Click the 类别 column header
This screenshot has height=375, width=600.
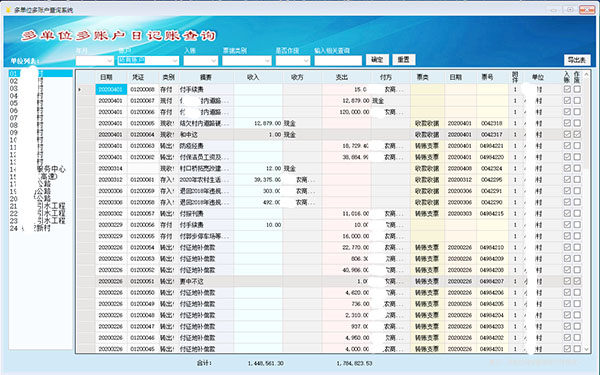[x=168, y=77]
